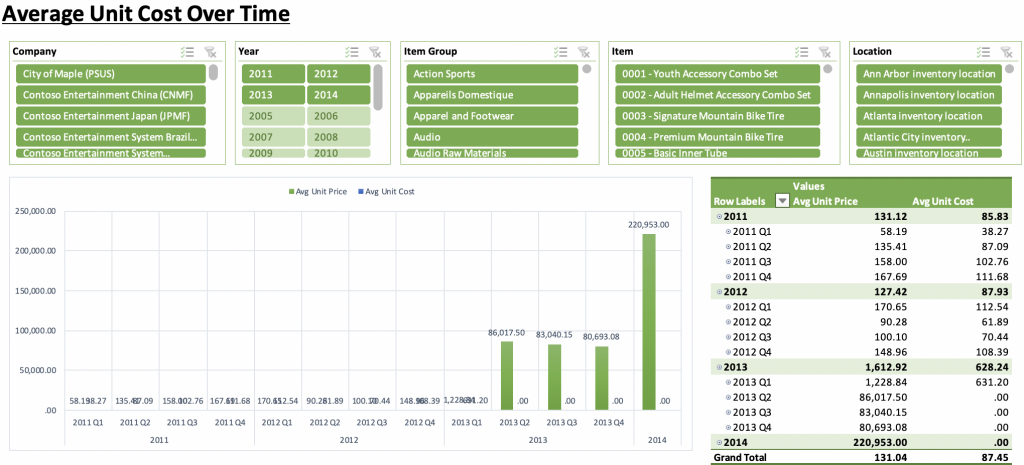Viewport: 1024px width, 465px height.
Task: Clear the Item slicer filter
Action: [826, 52]
